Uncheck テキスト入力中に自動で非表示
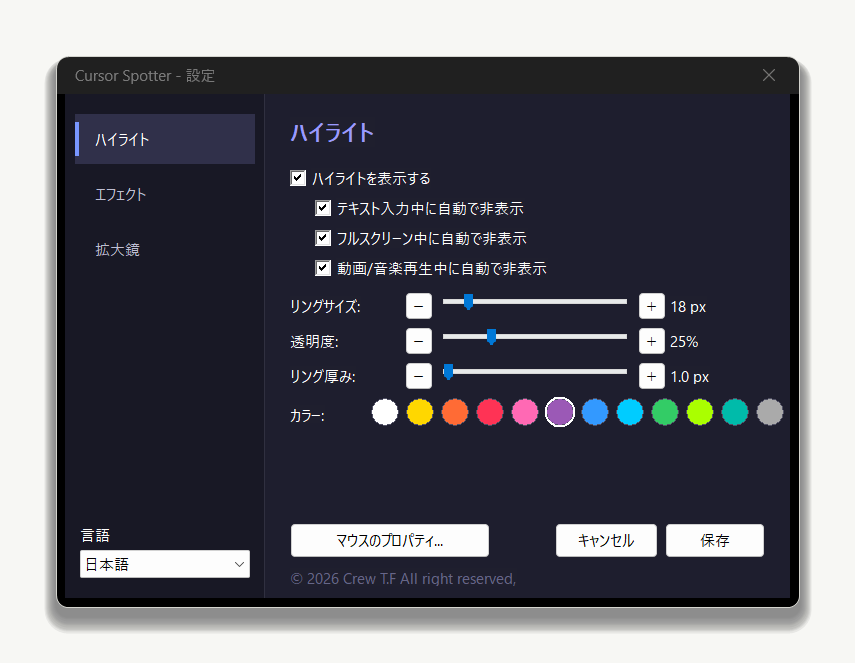Viewport: 855px width, 663px height. click(x=323, y=208)
